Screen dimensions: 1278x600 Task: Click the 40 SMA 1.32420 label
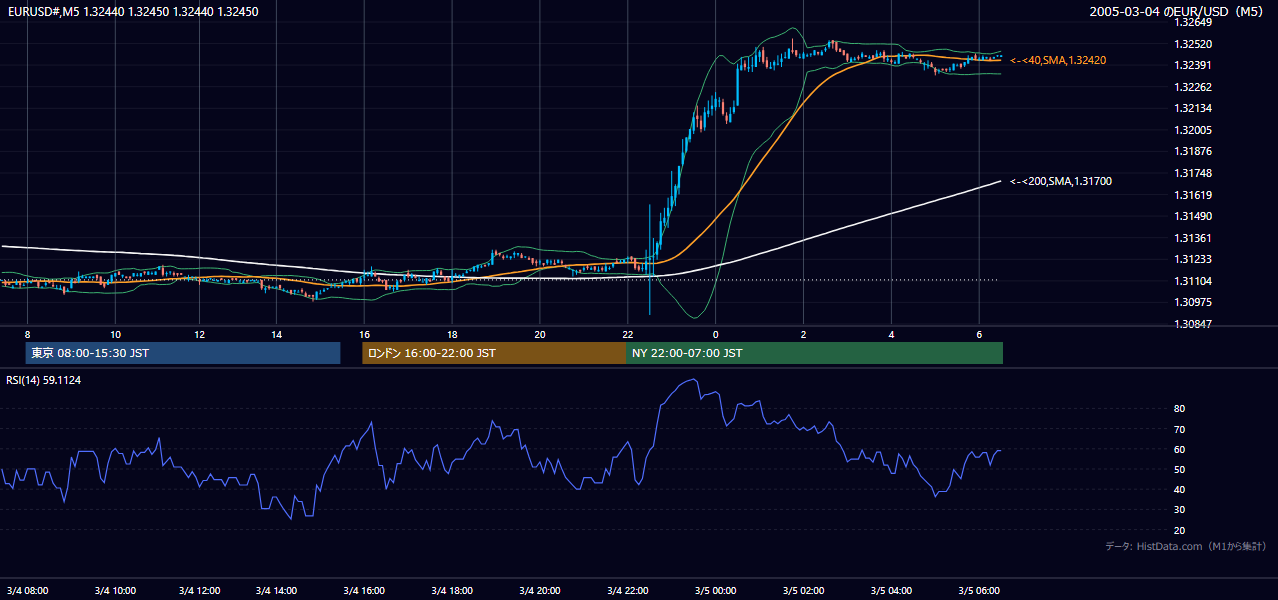tap(1058, 61)
